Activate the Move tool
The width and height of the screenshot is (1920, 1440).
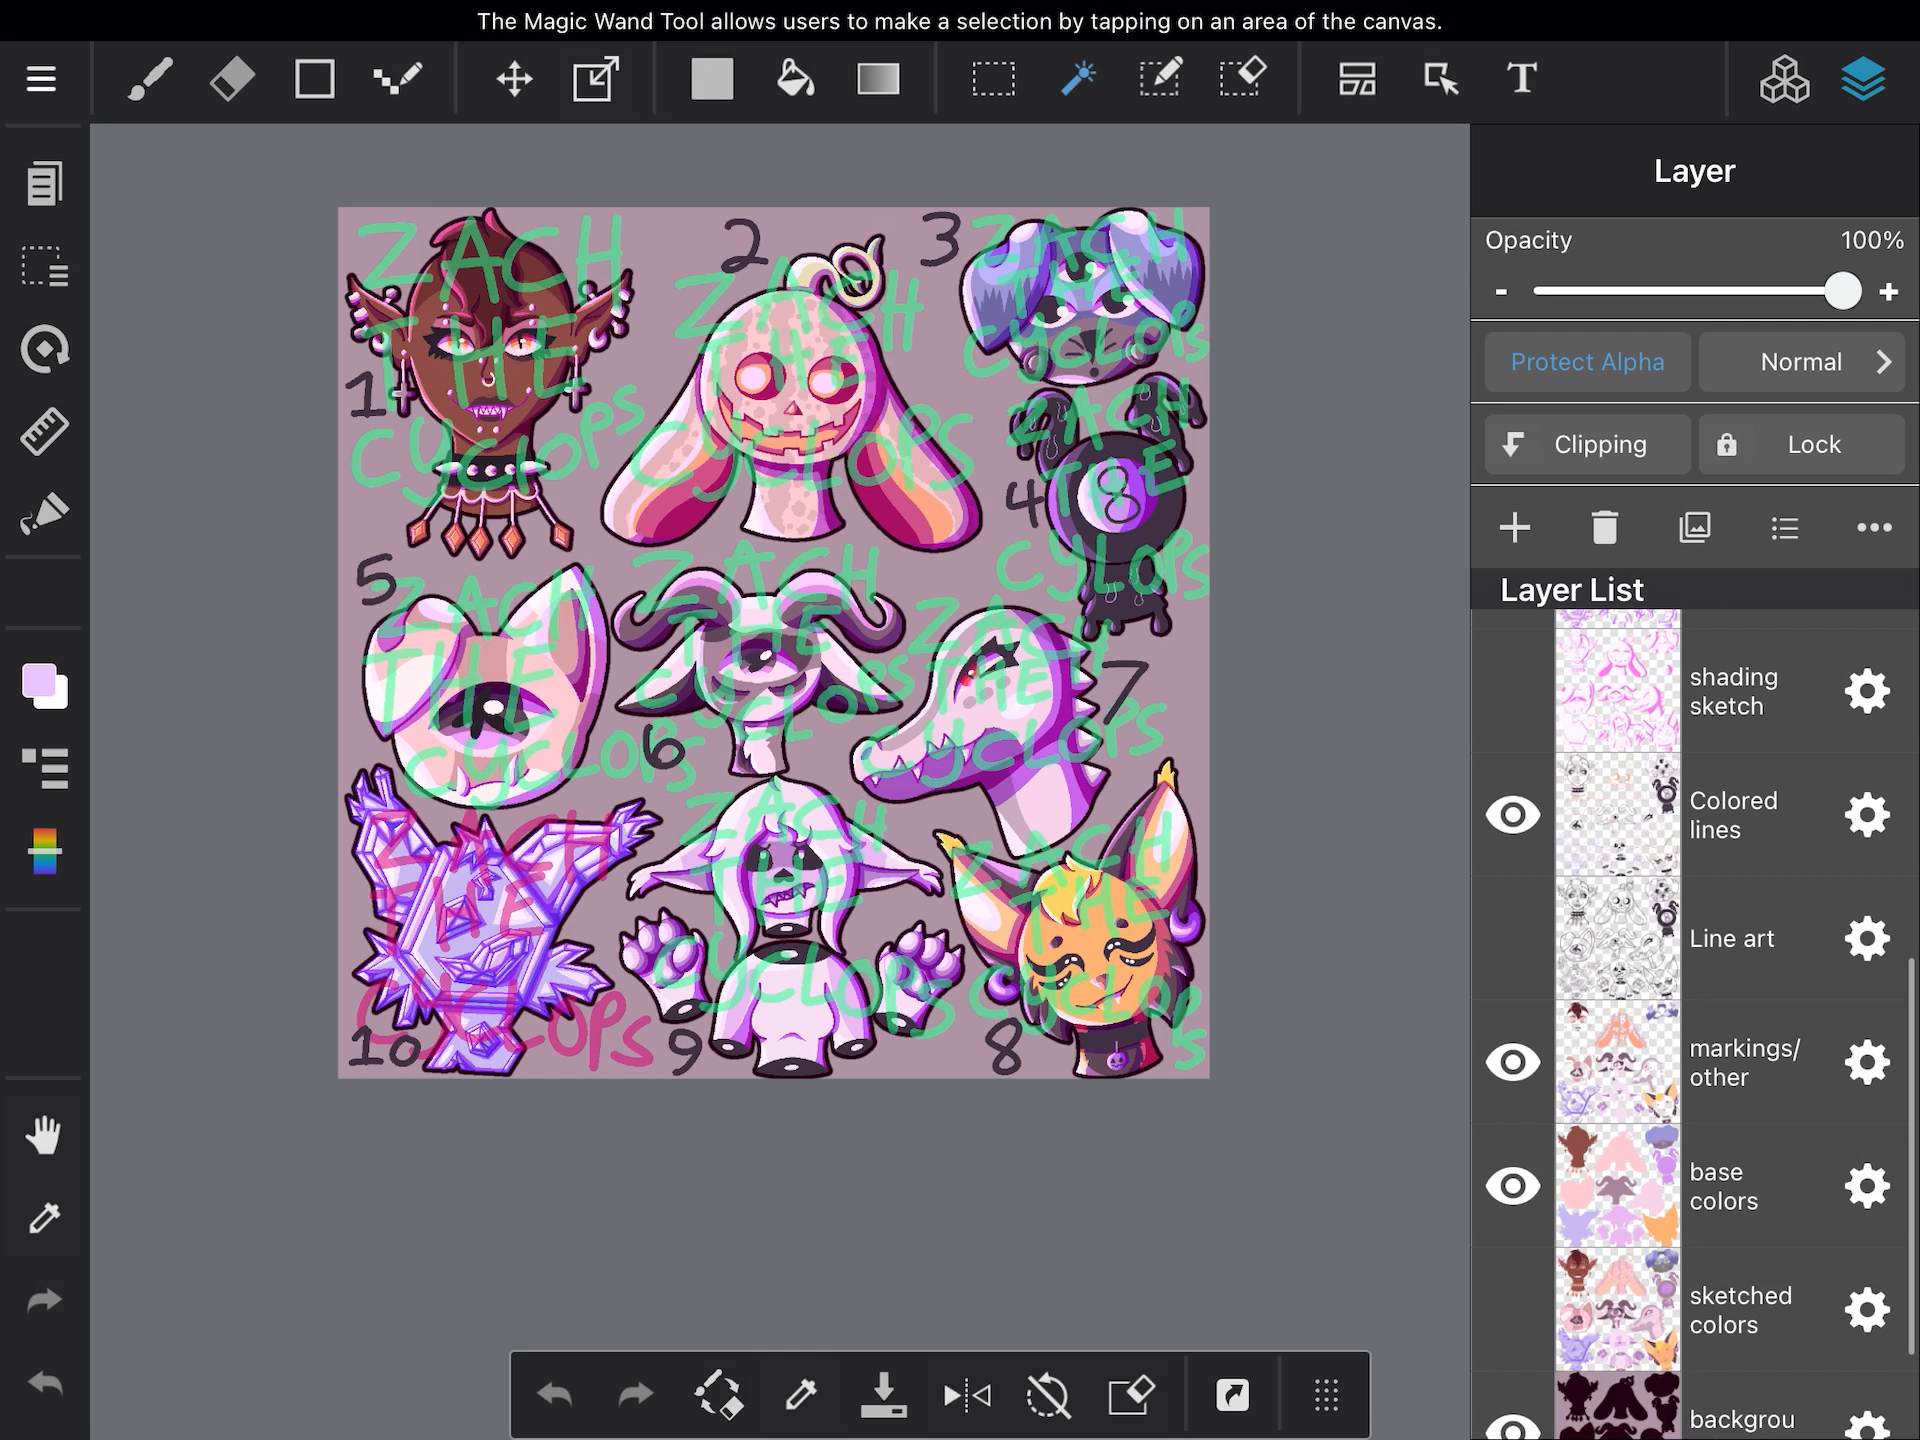(514, 79)
